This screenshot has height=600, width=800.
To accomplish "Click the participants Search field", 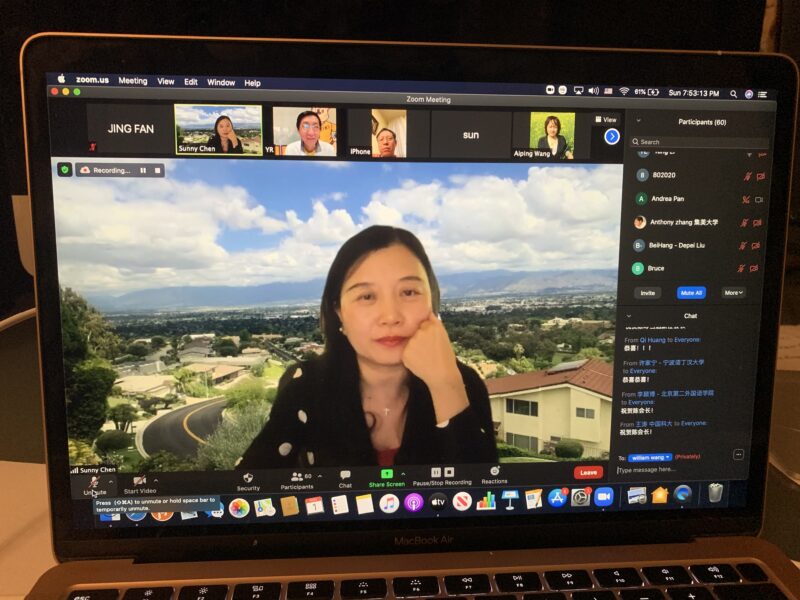I will pos(699,142).
